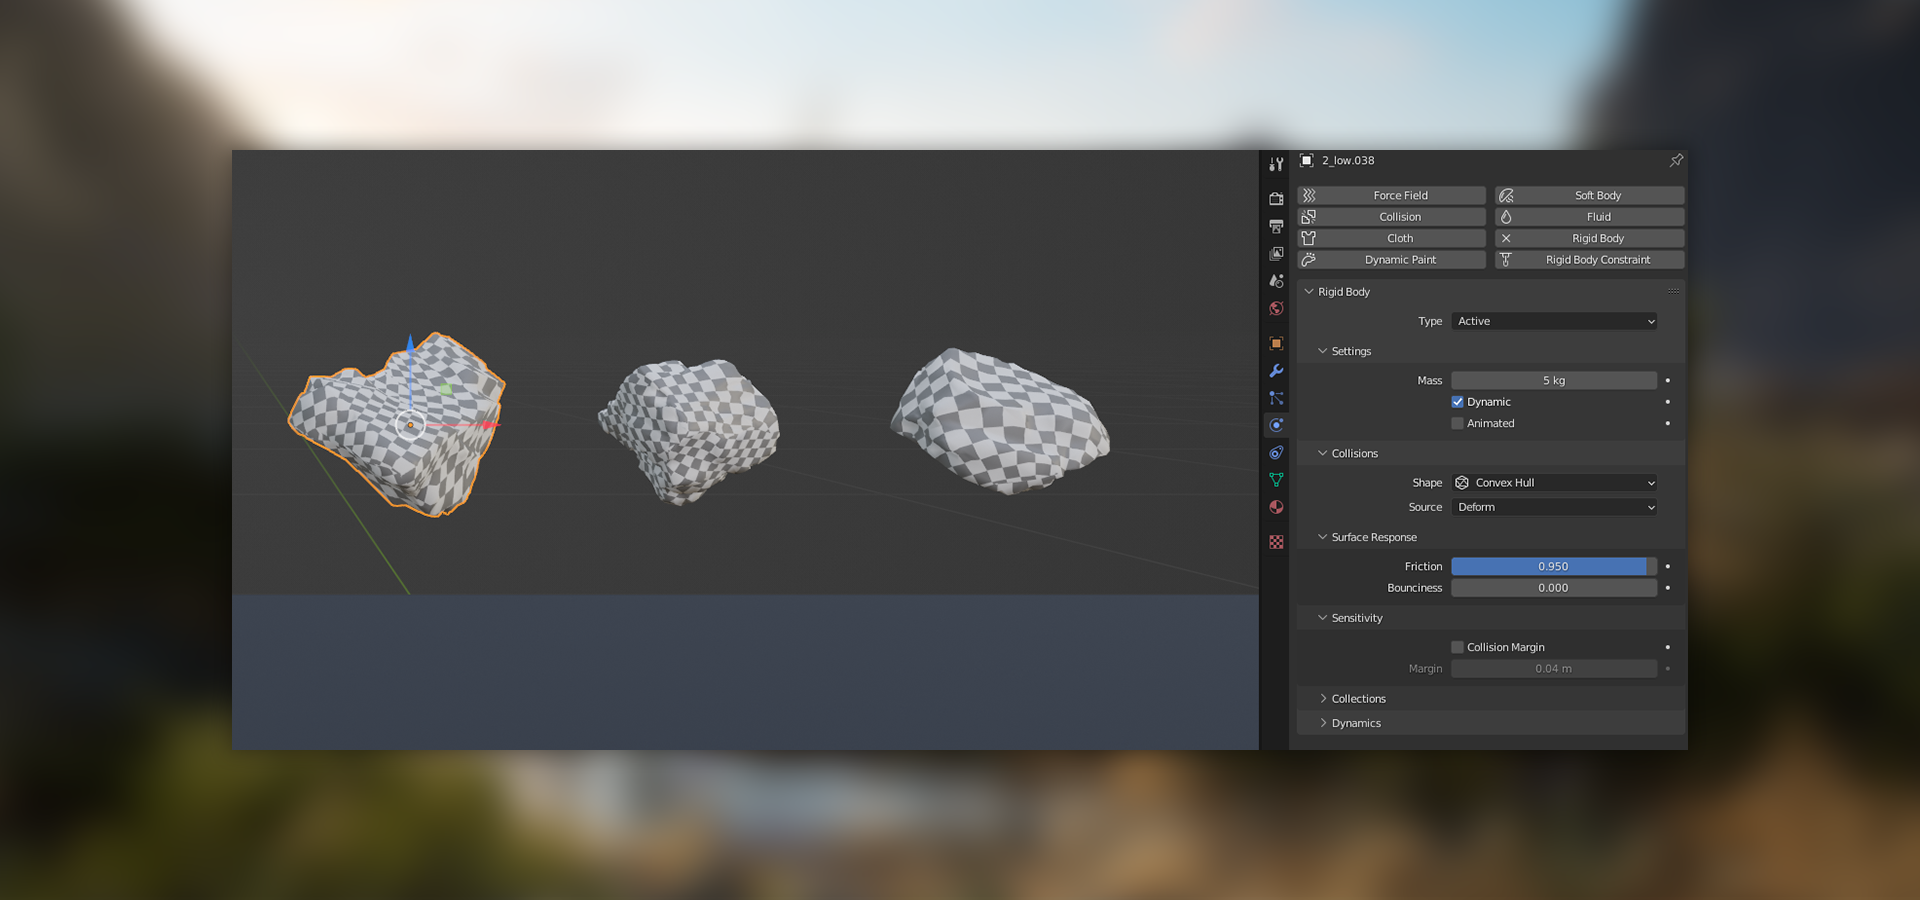The image size is (1920, 900).
Task: Uncheck the Dynamic checkbox
Action: (1457, 402)
